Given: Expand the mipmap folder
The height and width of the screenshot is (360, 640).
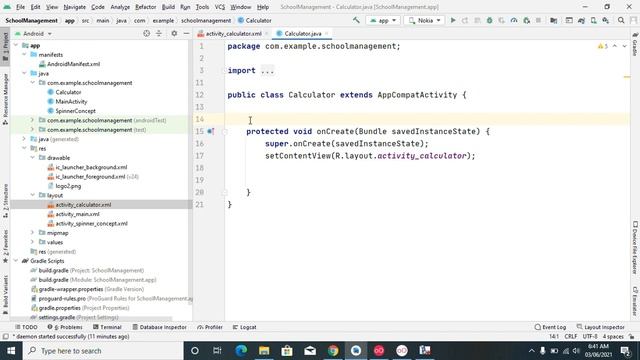Looking at the screenshot, I should click(x=32, y=233).
